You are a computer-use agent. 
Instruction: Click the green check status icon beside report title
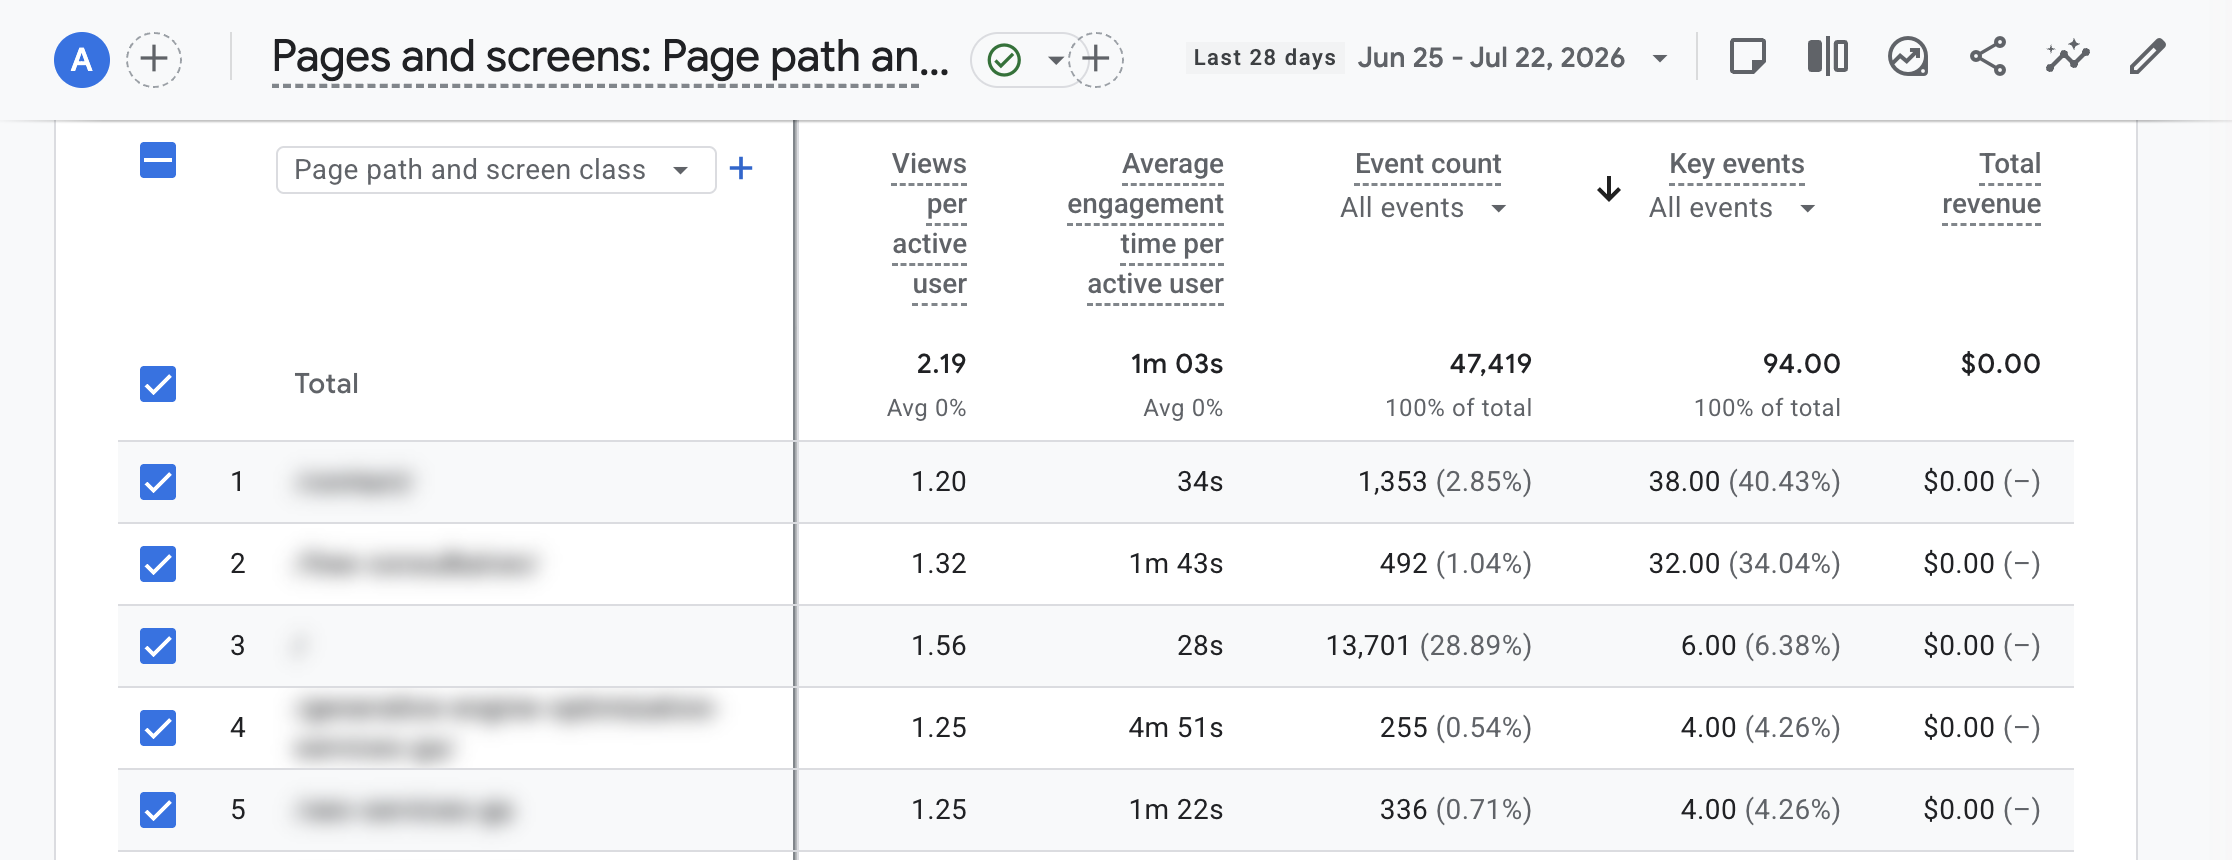click(x=1004, y=60)
